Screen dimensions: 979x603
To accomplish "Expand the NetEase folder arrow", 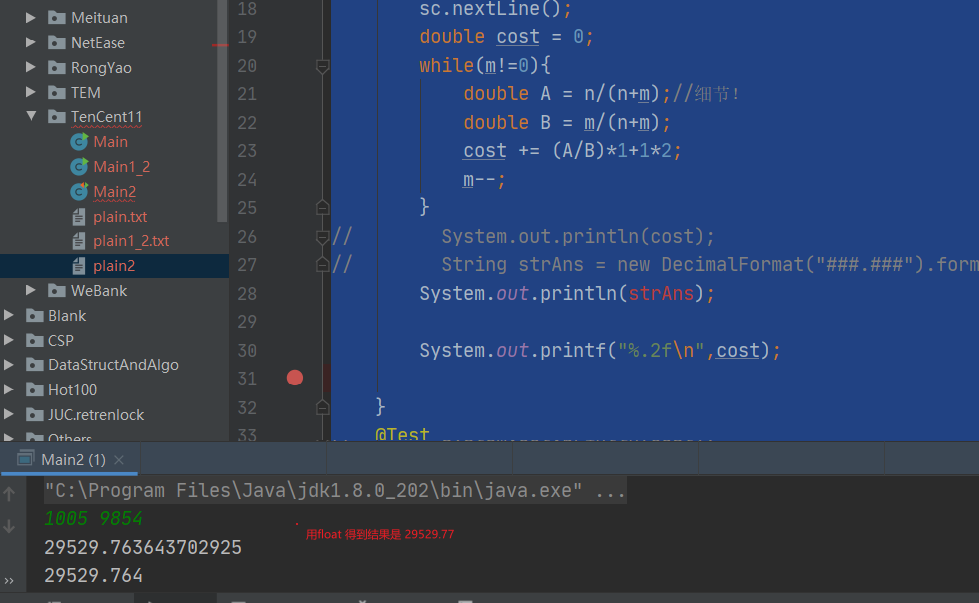I will 30,42.
